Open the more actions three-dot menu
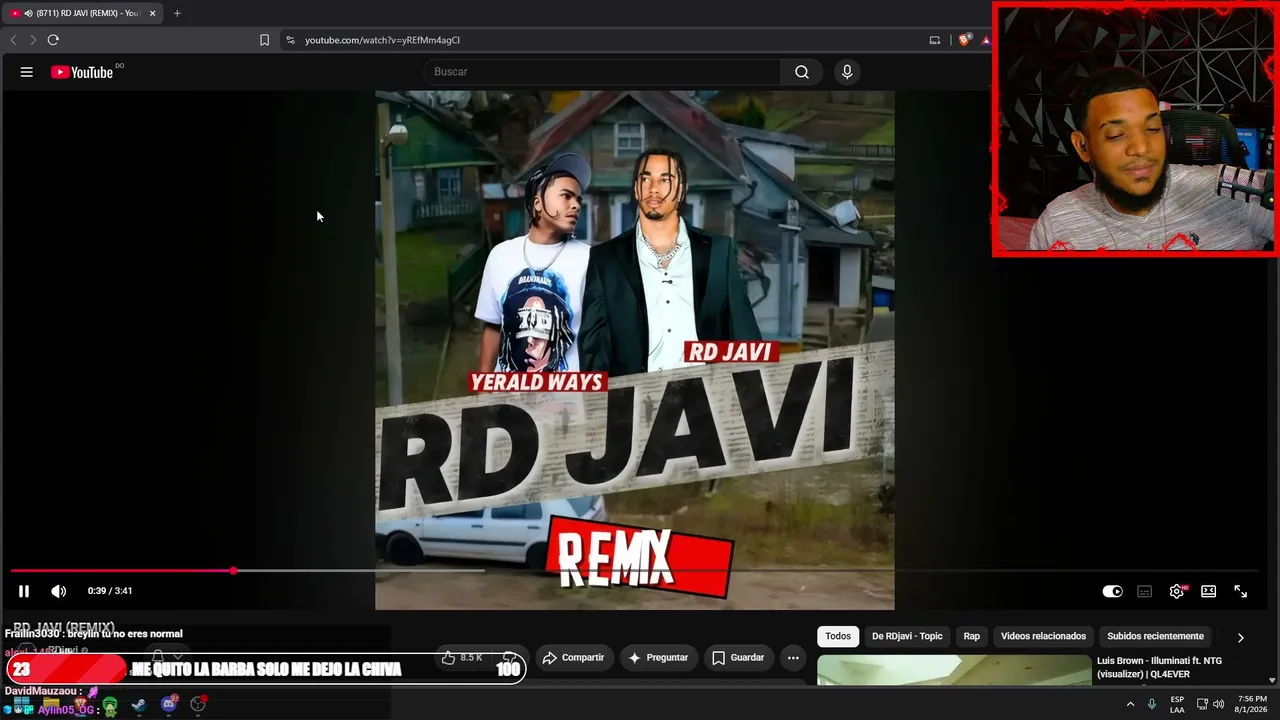The height and width of the screenshot is (720, 1280). click(x=793, y=658)
